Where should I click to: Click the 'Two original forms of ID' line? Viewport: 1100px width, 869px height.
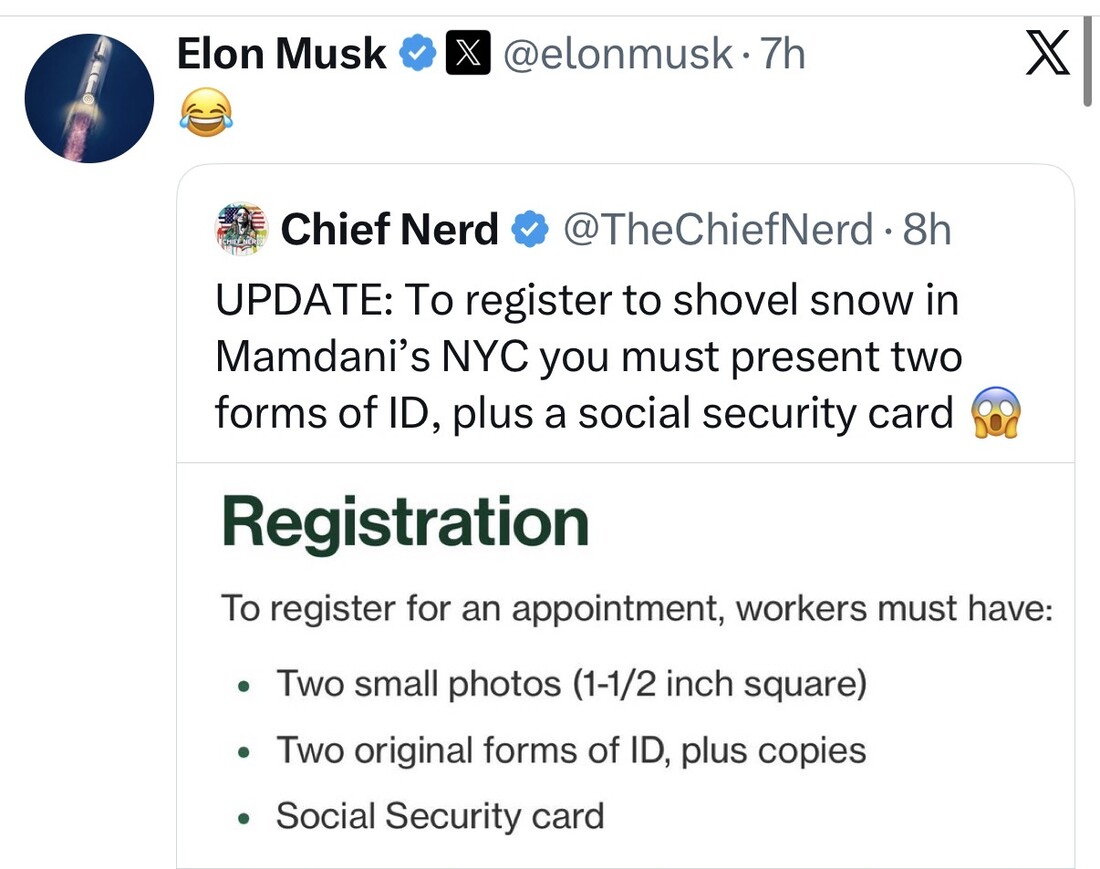[x=570, y=750]
